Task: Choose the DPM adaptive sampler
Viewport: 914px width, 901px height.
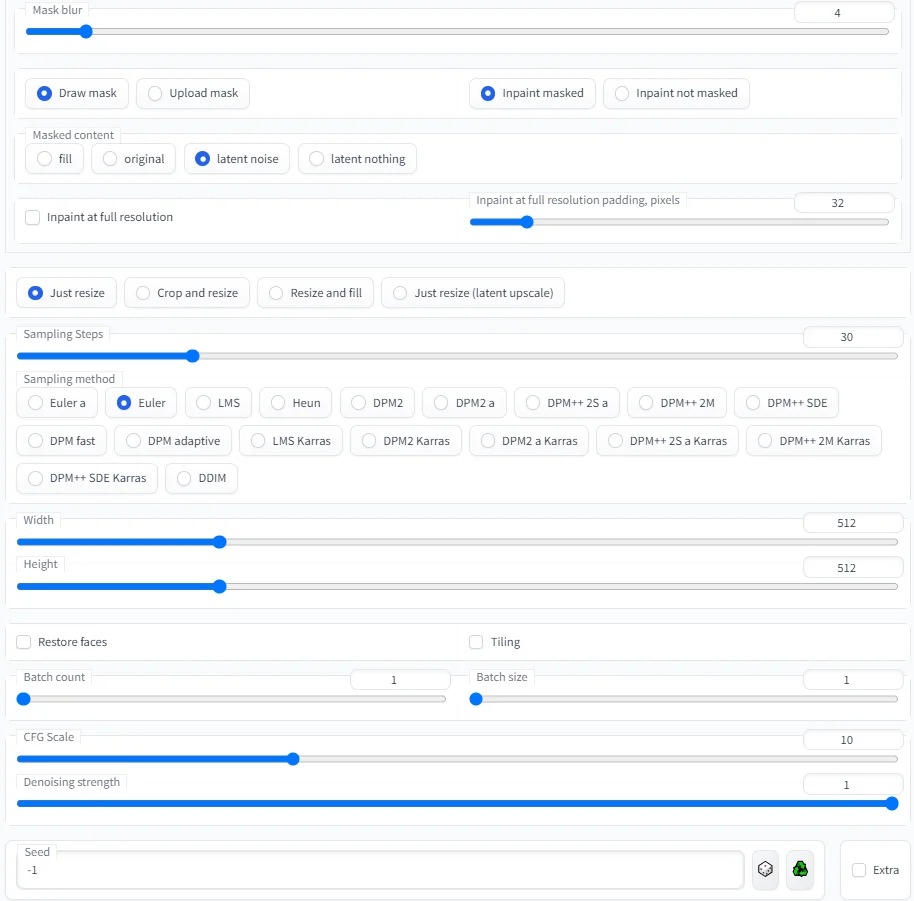Action: [135, 441]
